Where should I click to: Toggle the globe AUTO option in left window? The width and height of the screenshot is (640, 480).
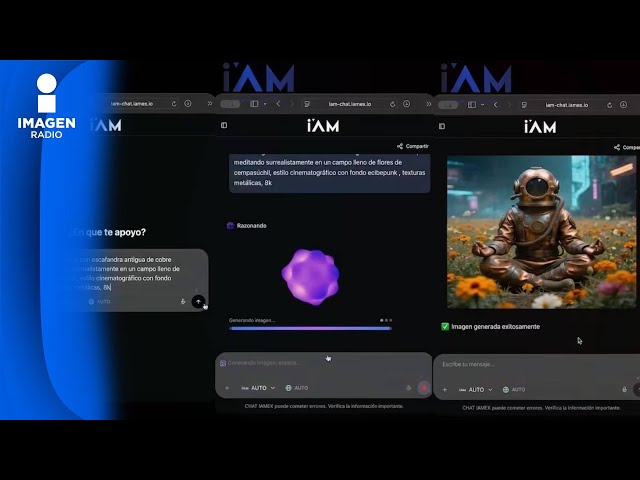click(x=100, y=302)
